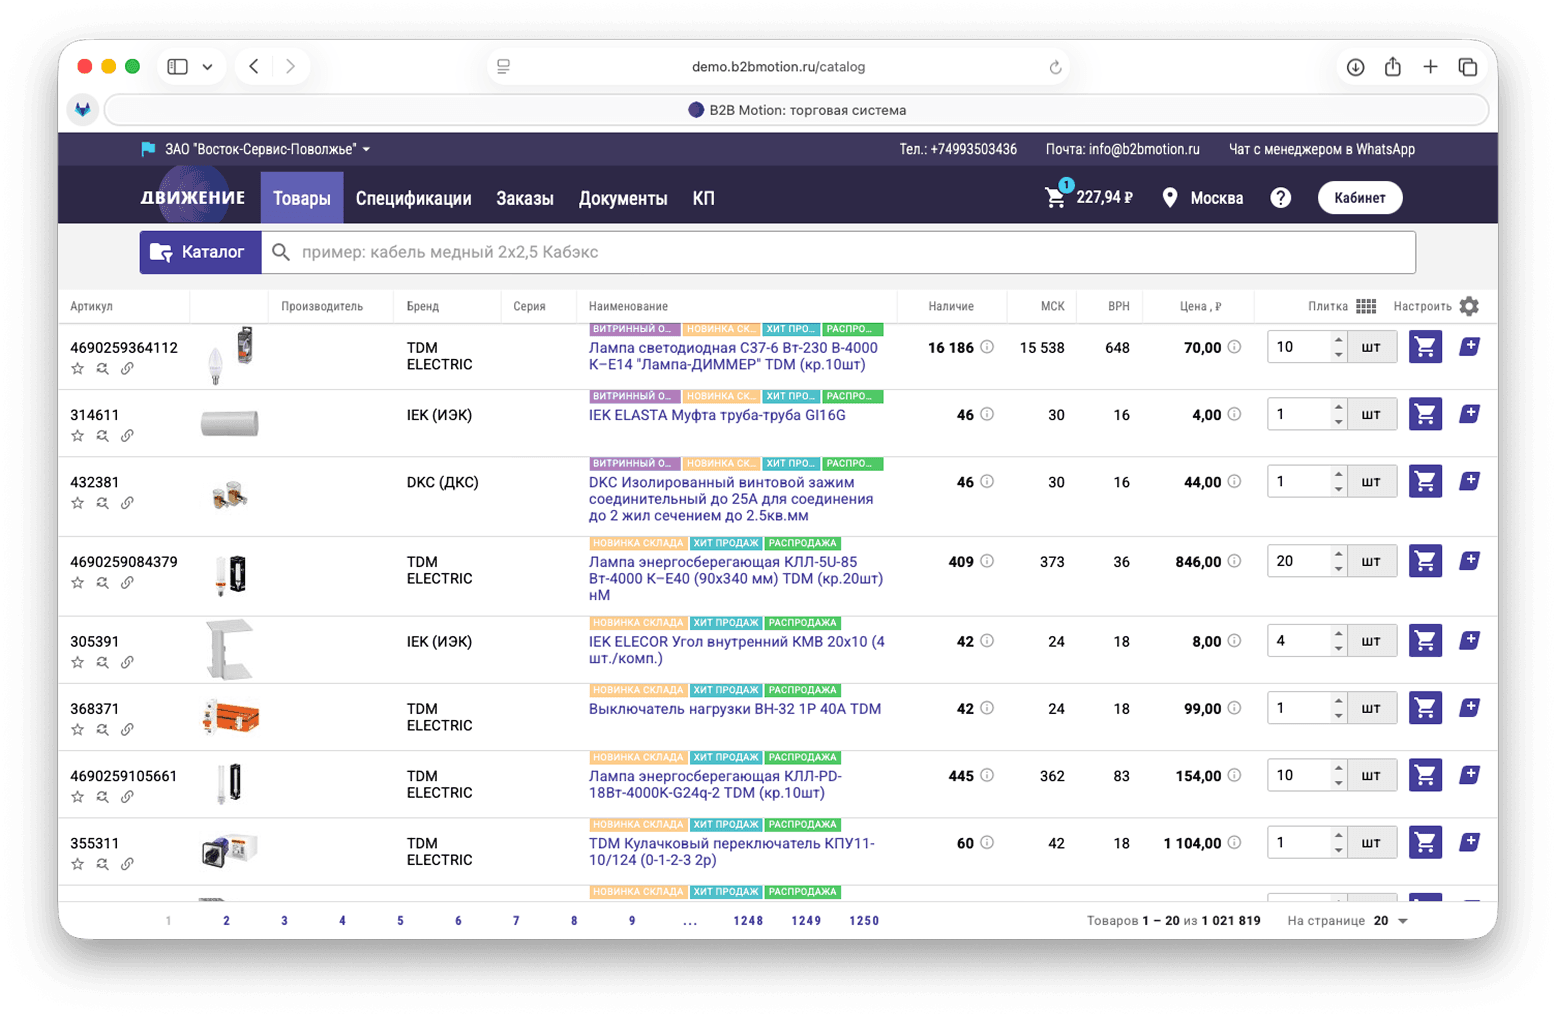Star article 4690259364112 as favorite
This screenshot has height=1016, width=1556.
click(x=78, y=369)
